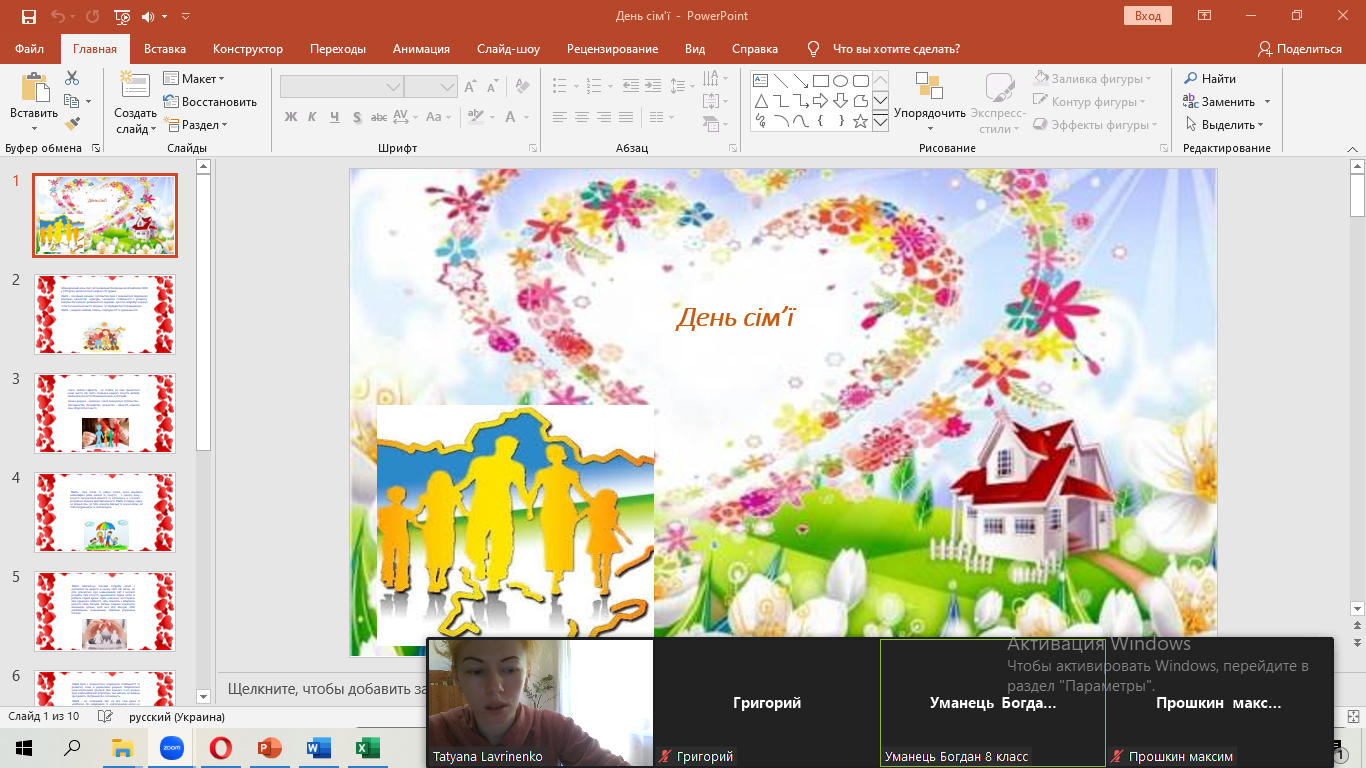Customize the Quick Access Toolbar

[x=186, y=17]
